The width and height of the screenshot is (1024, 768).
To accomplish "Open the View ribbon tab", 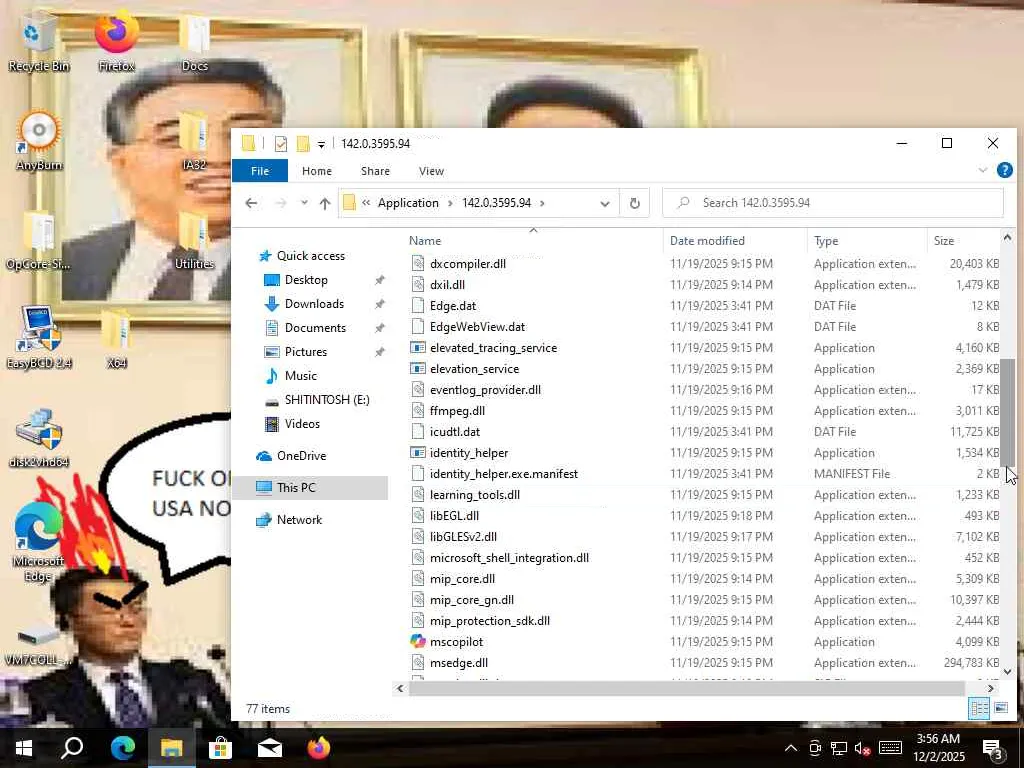I will point(431,170).
